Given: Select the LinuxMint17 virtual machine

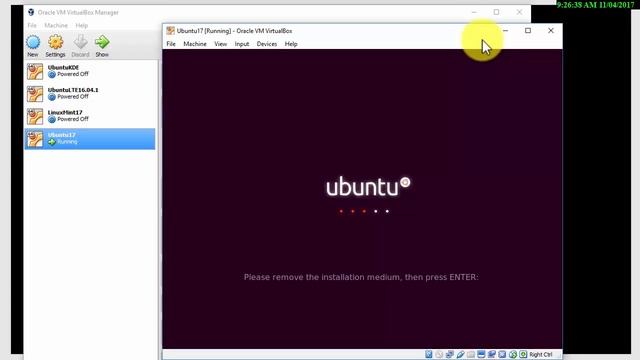Looking at the screenshot, I should (x=90, y=116).
